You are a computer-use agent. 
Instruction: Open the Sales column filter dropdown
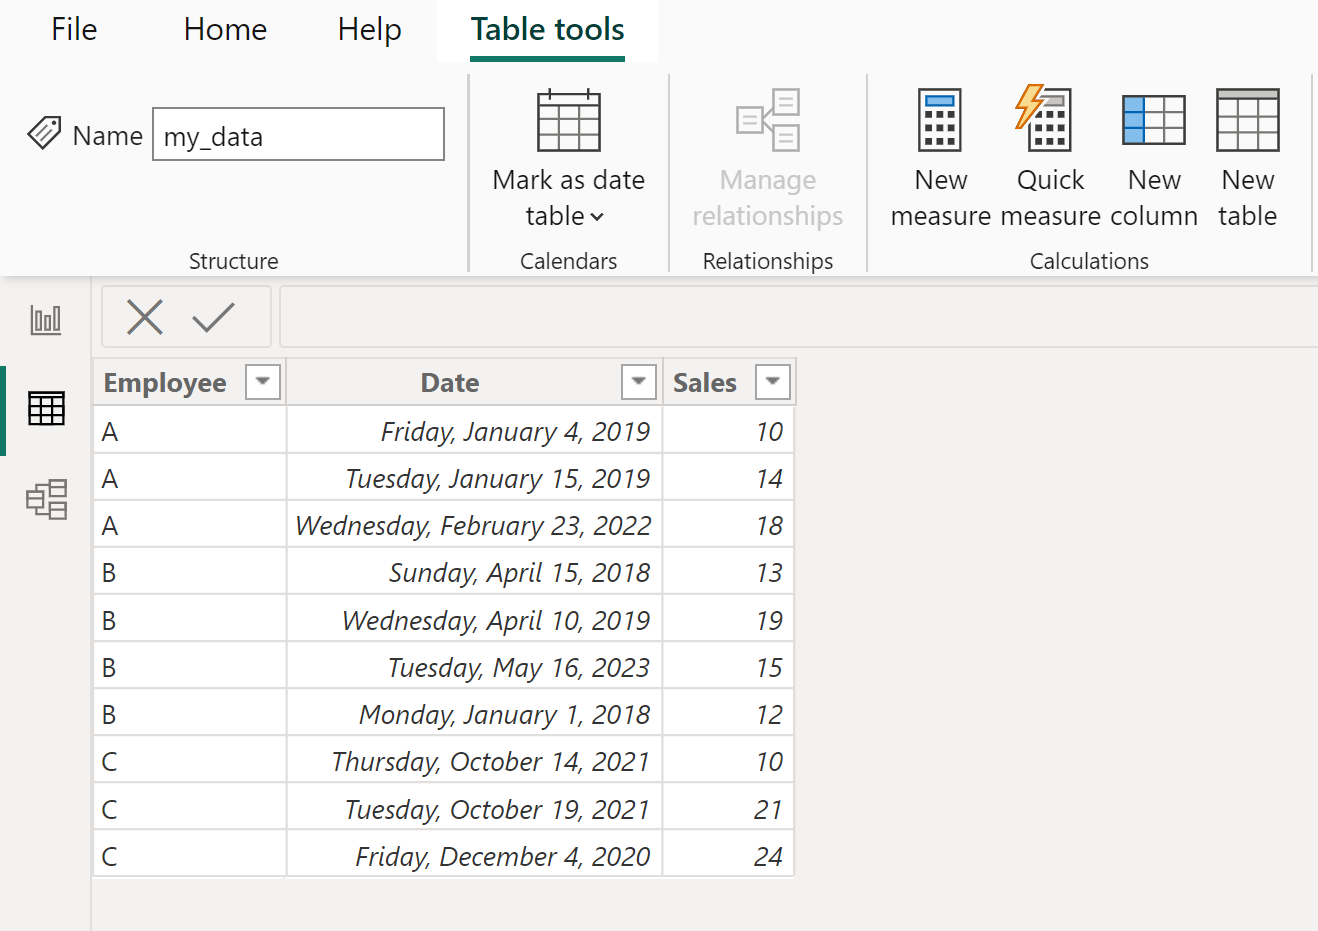point(773,382)
